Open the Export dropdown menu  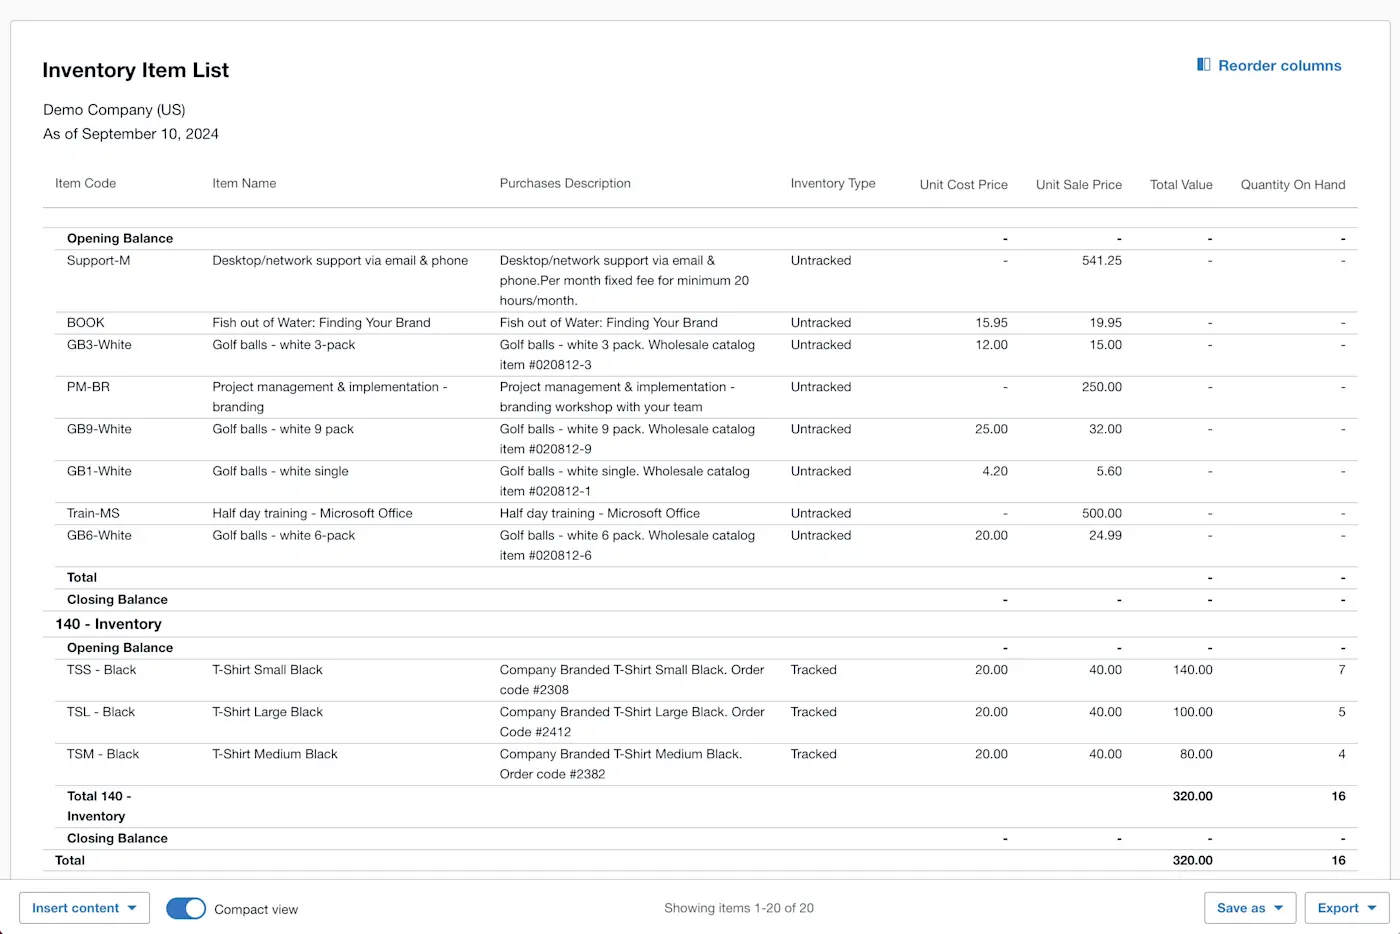1347,908
